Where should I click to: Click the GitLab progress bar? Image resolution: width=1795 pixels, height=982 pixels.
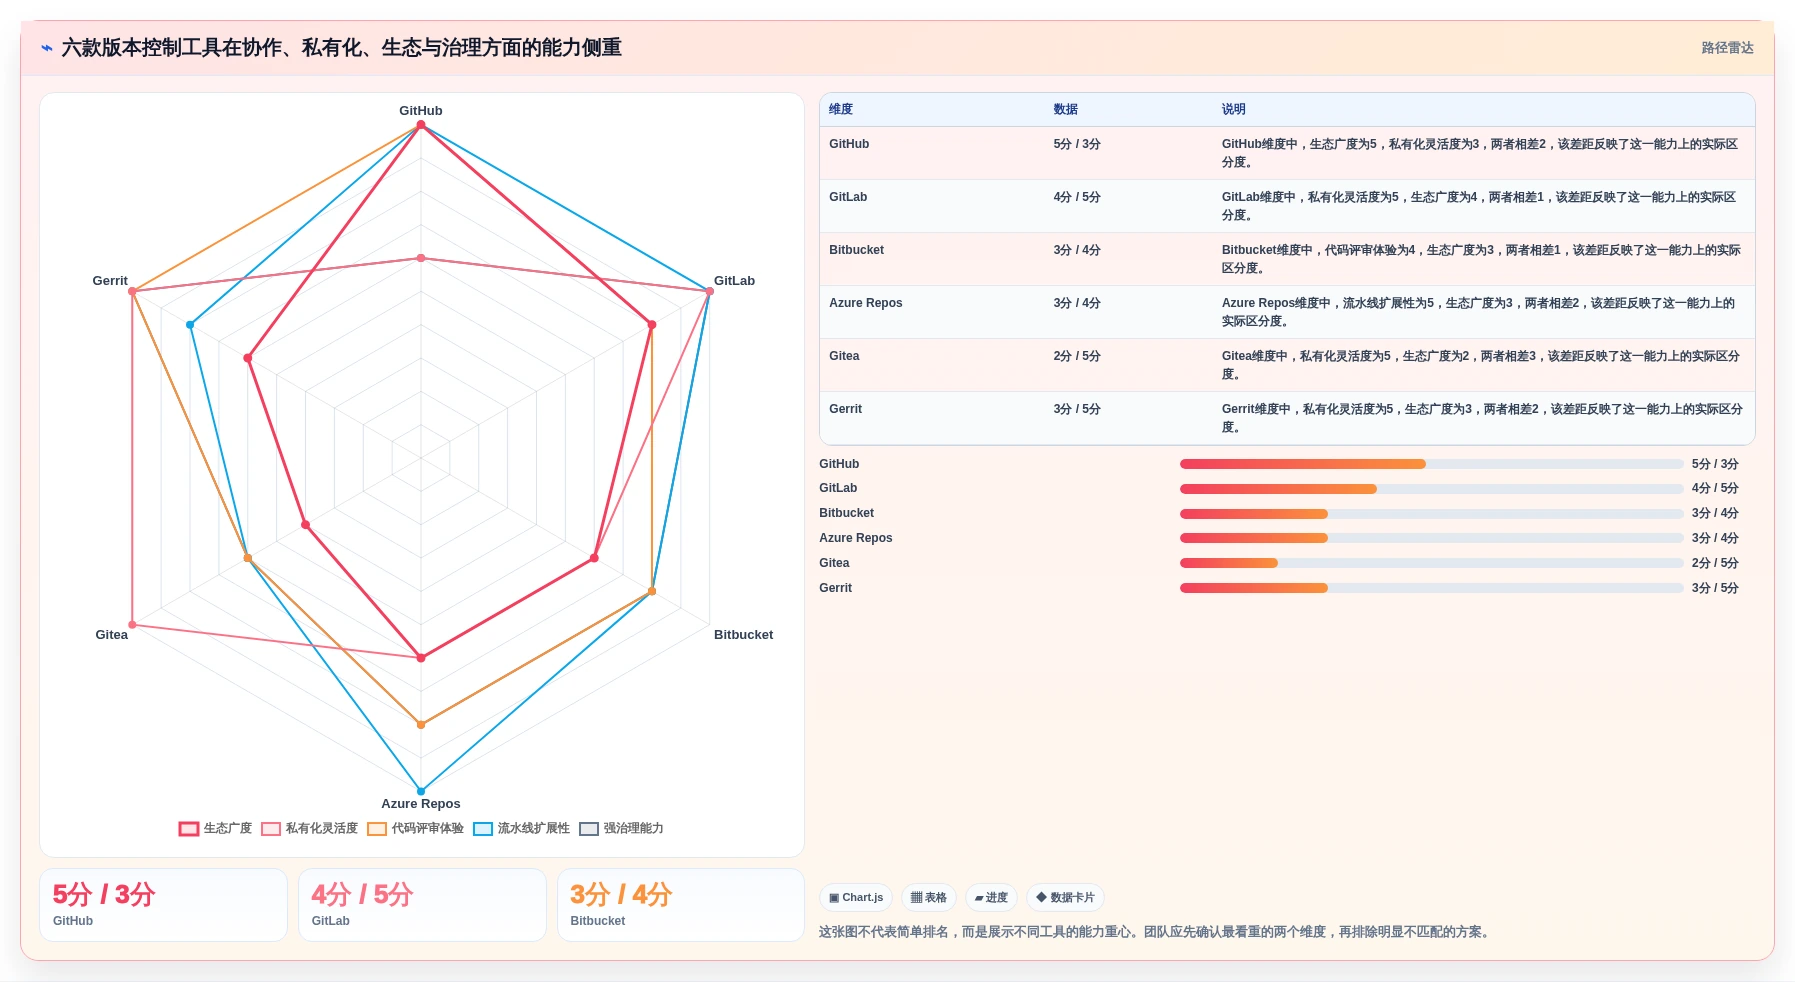(x=1432, y=489)
